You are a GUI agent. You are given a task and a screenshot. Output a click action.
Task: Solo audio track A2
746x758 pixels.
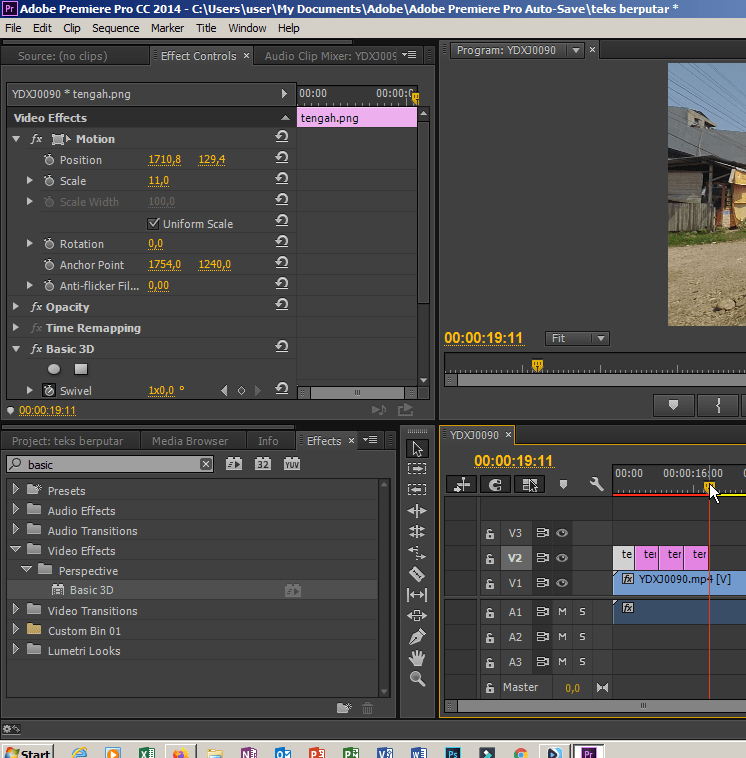[582, 637]
